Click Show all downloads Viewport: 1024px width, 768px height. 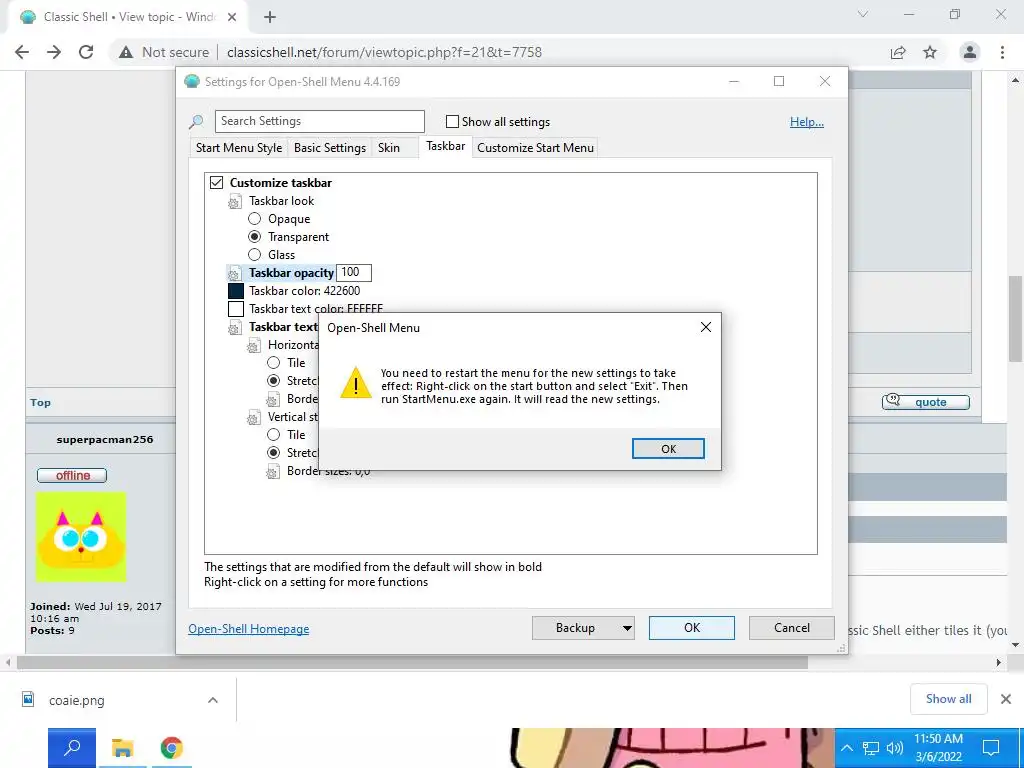[948, 699]
